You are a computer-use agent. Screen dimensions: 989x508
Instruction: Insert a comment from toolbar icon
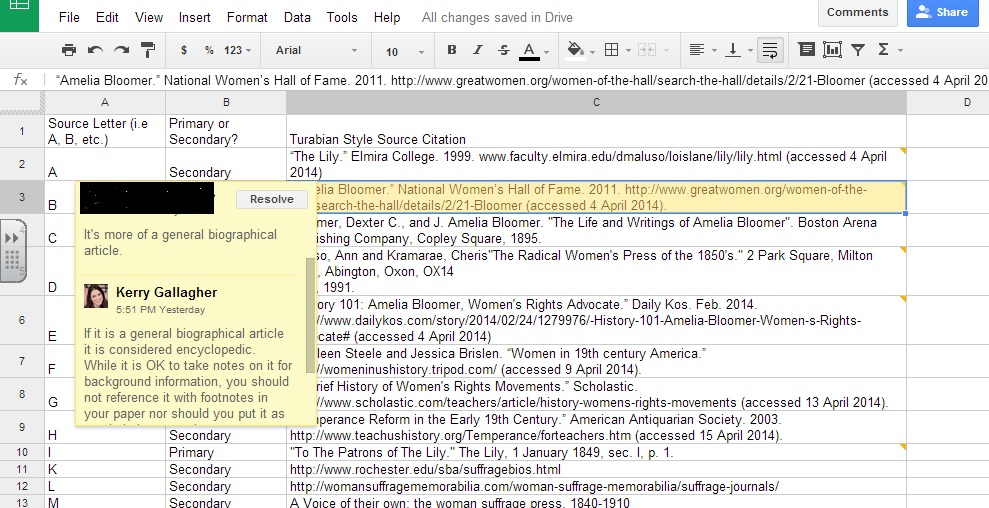pos(806,50)
